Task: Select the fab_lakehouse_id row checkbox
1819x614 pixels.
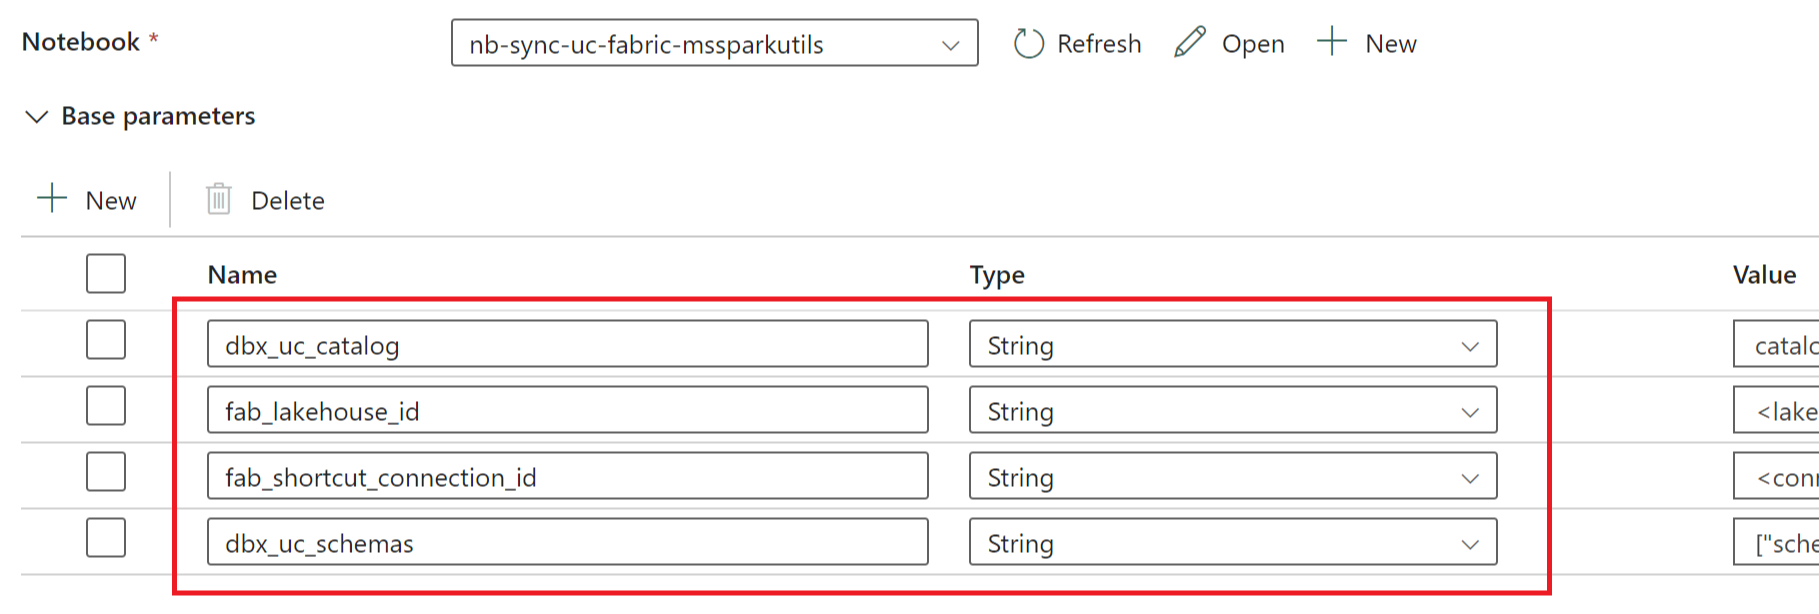Action: click(106, 406)
